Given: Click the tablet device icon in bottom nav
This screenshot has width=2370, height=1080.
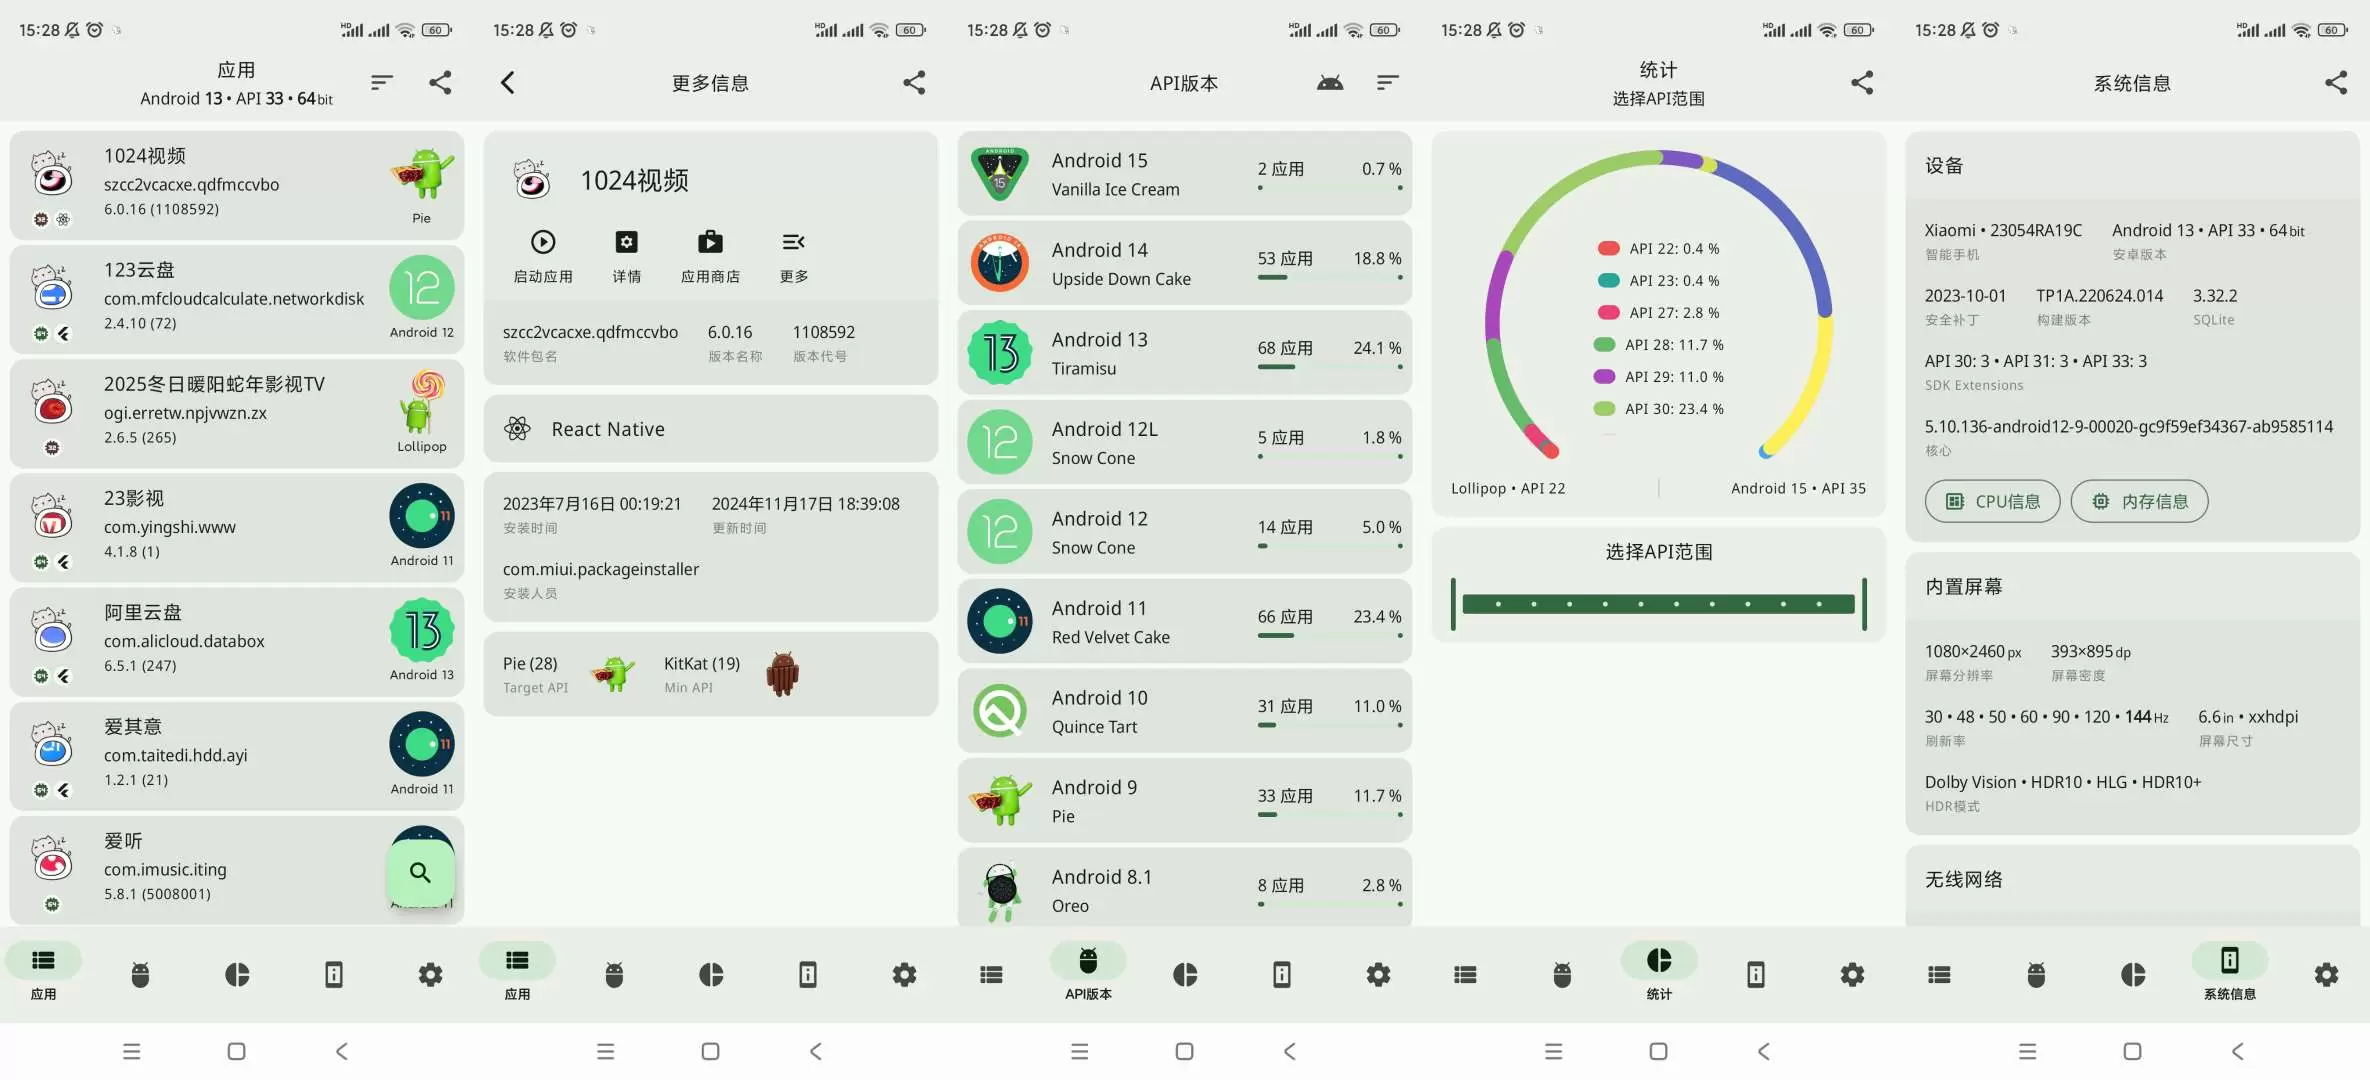Looking at the screenshot, I should (x=331, y=973).
